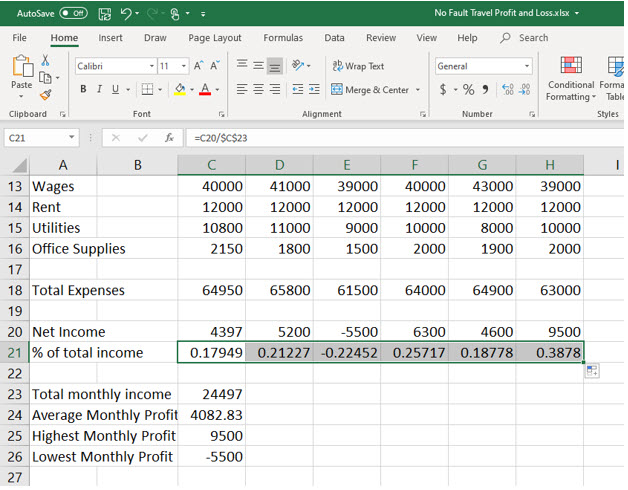Select row 18 header
628x490 pixels.
[15, 290]
